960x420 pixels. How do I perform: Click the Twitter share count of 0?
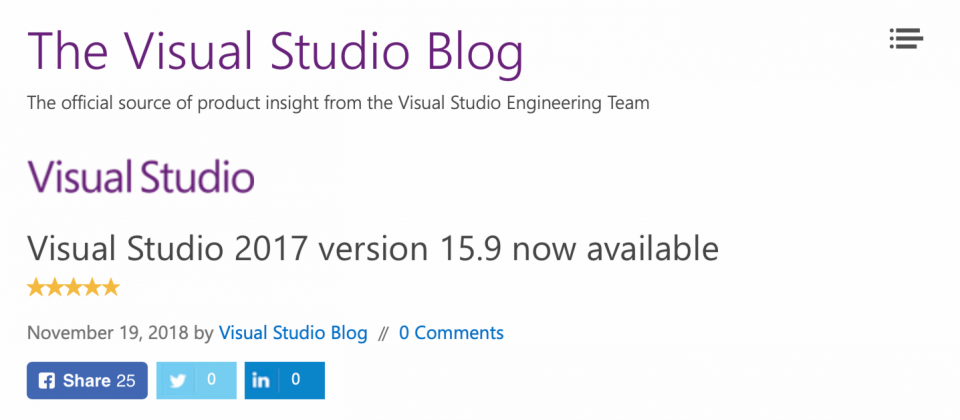[211, 381]
